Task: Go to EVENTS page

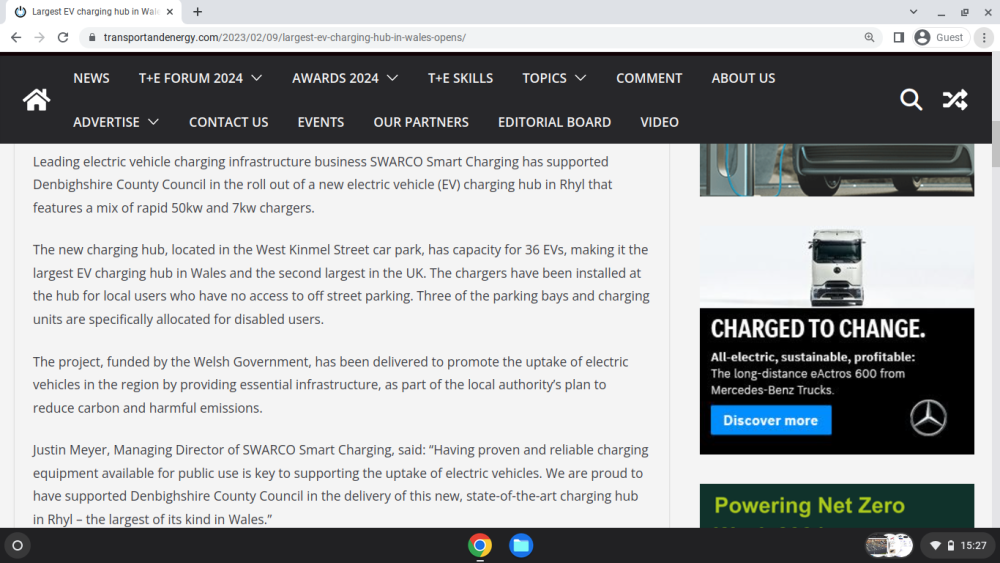Action: coord(321,122)
